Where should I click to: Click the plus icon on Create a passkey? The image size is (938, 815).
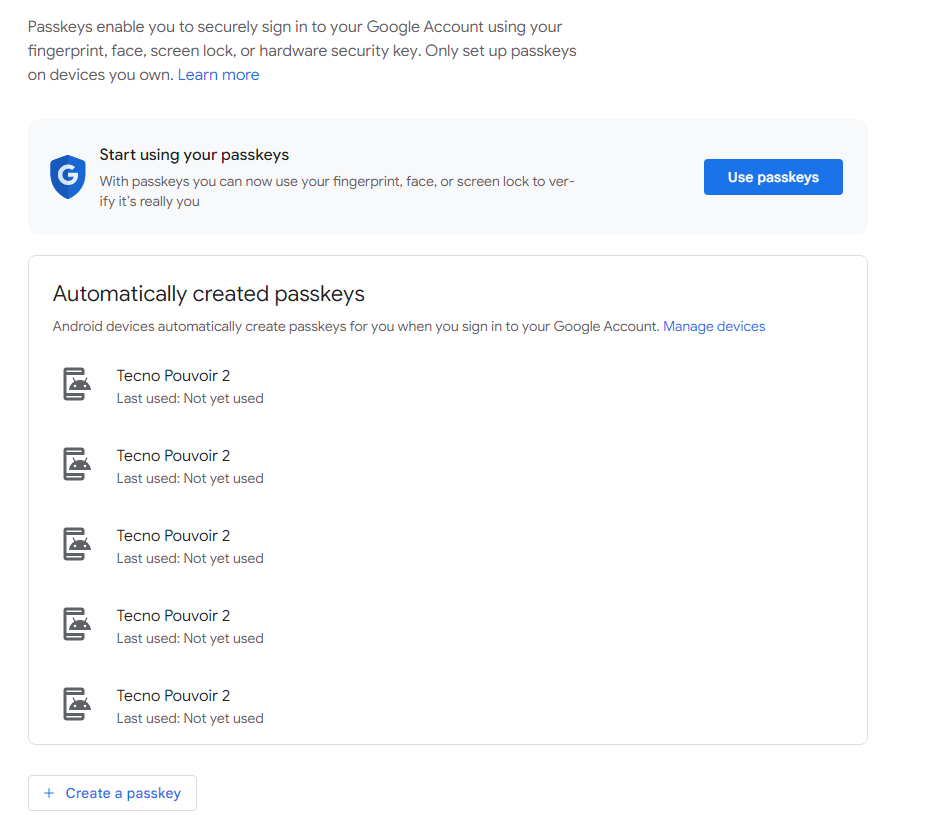(49, 792)
